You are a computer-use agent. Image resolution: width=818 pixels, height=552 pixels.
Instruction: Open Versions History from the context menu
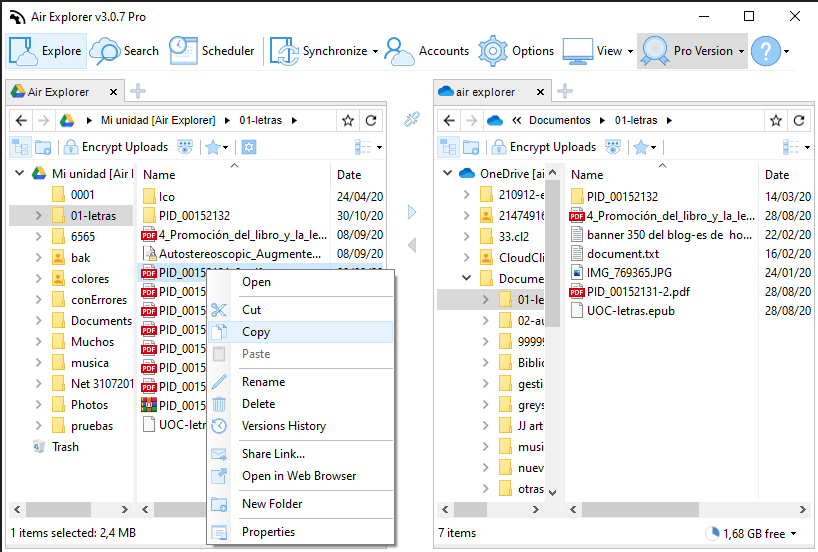click(300, 426)
